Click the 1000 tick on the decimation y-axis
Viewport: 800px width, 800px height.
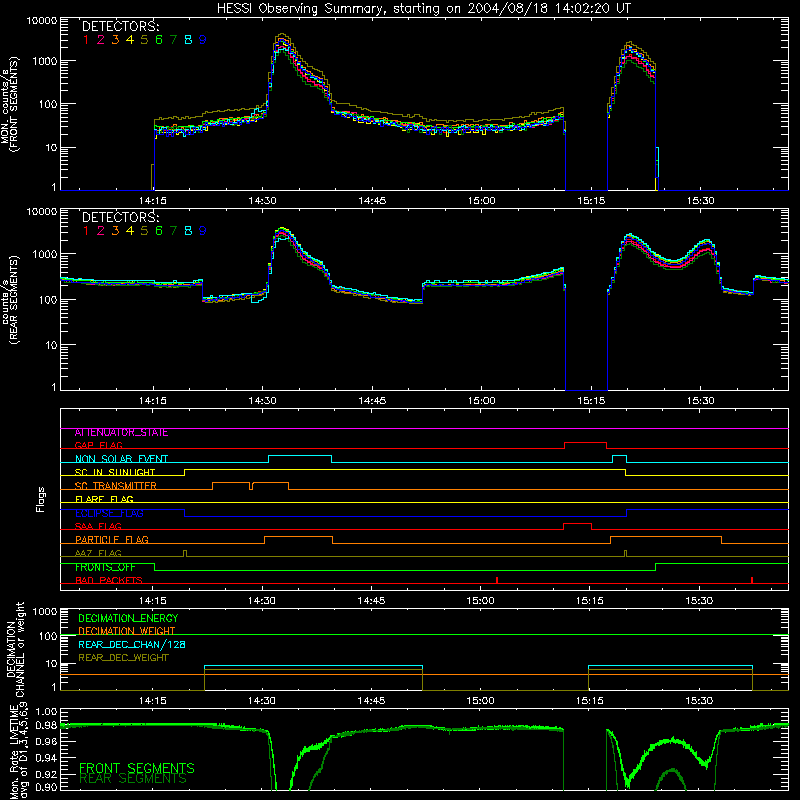[x=45, y=612]
